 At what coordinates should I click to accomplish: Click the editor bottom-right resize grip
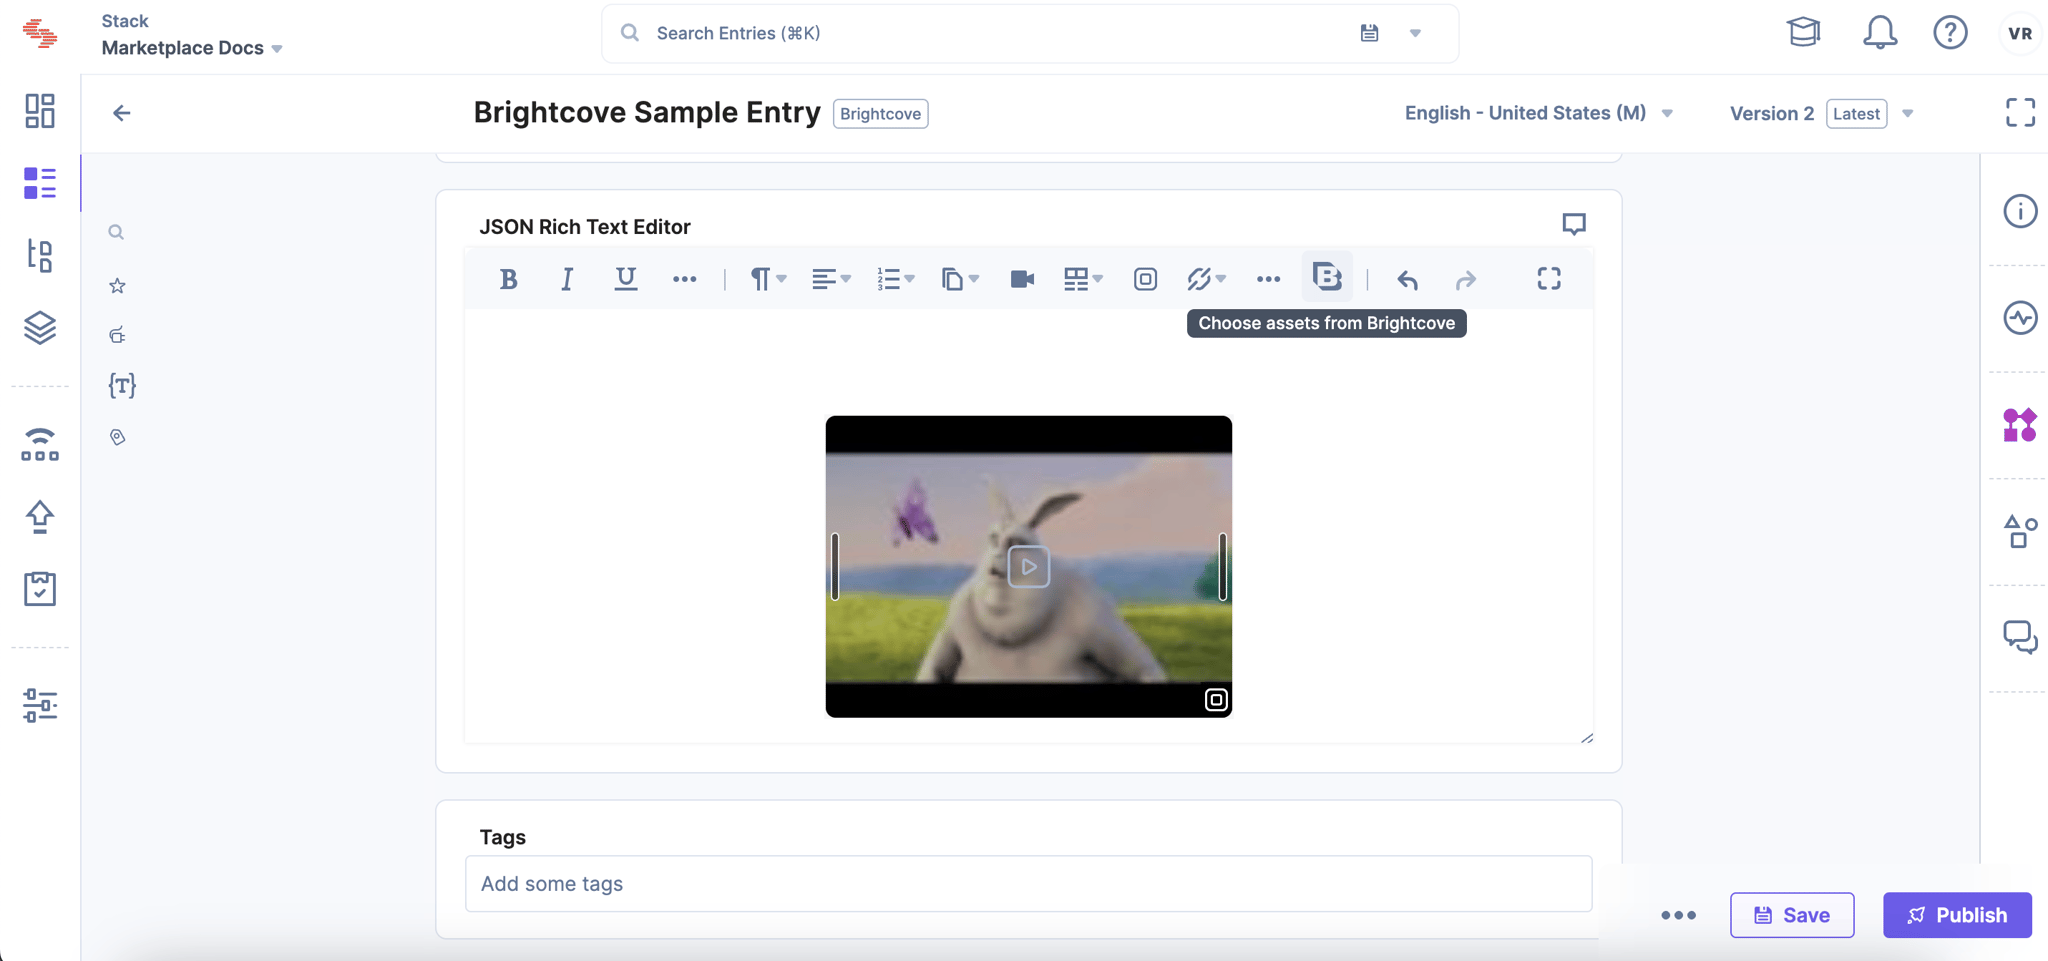[x=1587, y=738]
